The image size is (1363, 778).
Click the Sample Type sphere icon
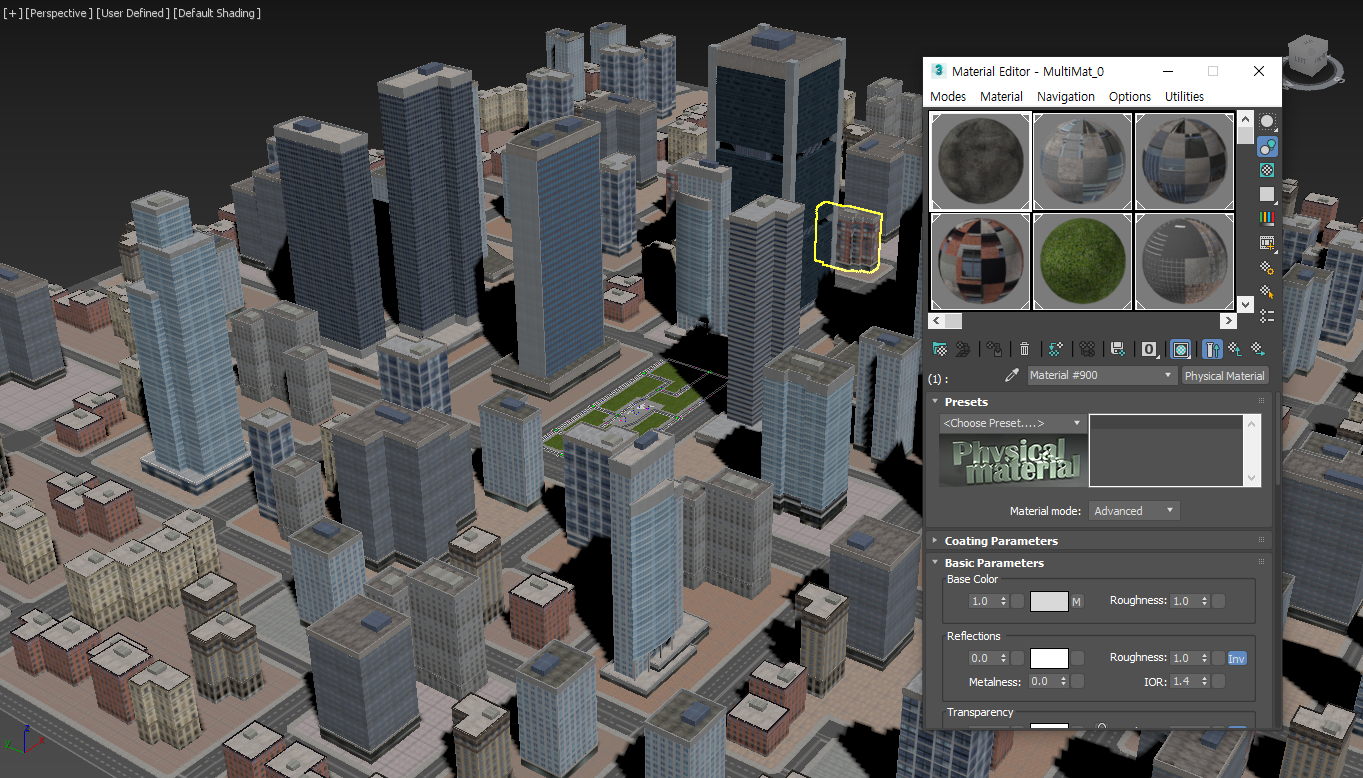[1267, 121]
